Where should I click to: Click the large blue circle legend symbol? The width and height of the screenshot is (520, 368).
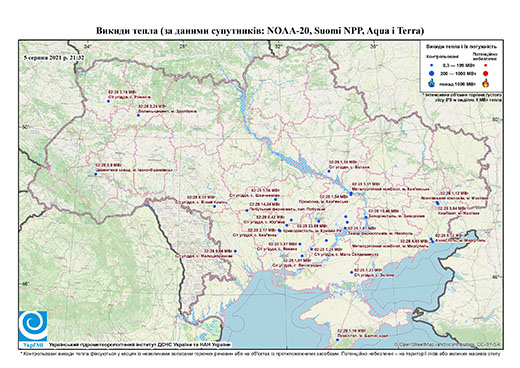coord(432,73)
